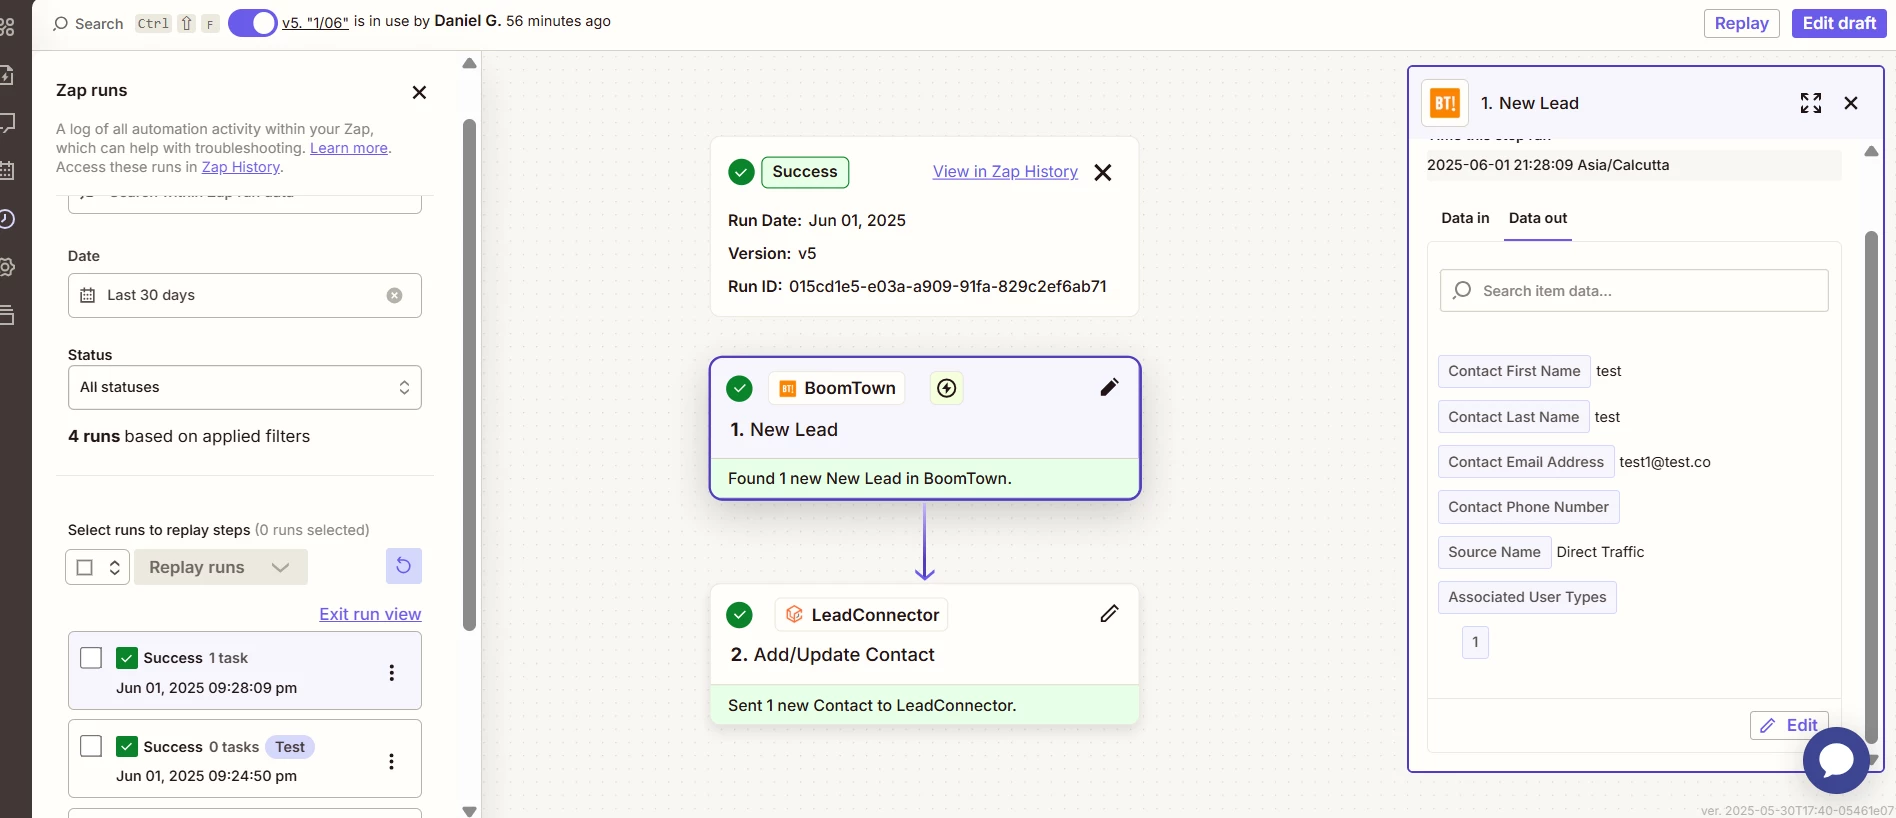
Task: Open the v5 "1/06" version link
Action: [x=315, y=22]
